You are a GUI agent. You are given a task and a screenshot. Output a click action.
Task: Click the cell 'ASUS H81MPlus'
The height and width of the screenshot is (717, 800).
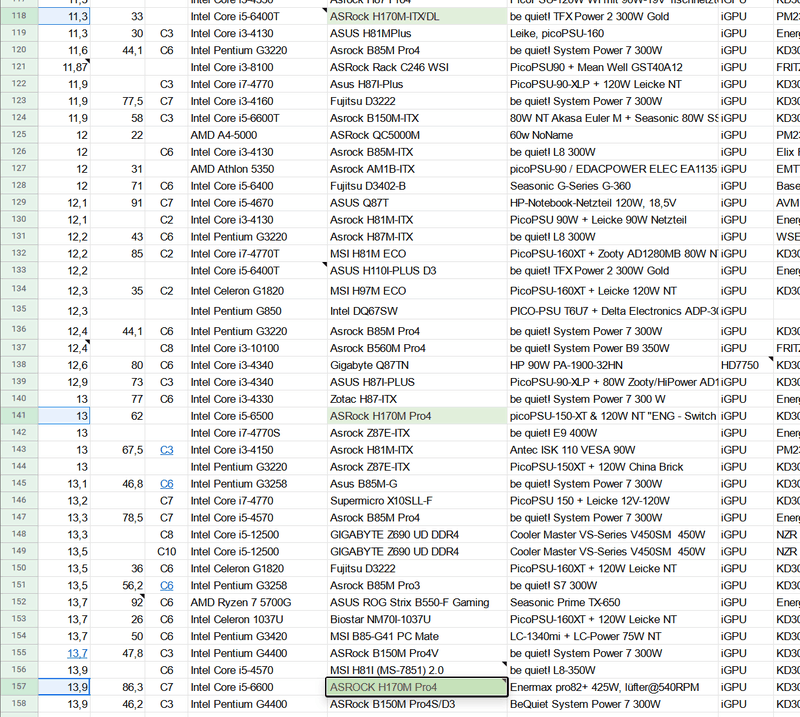[417, 33]
